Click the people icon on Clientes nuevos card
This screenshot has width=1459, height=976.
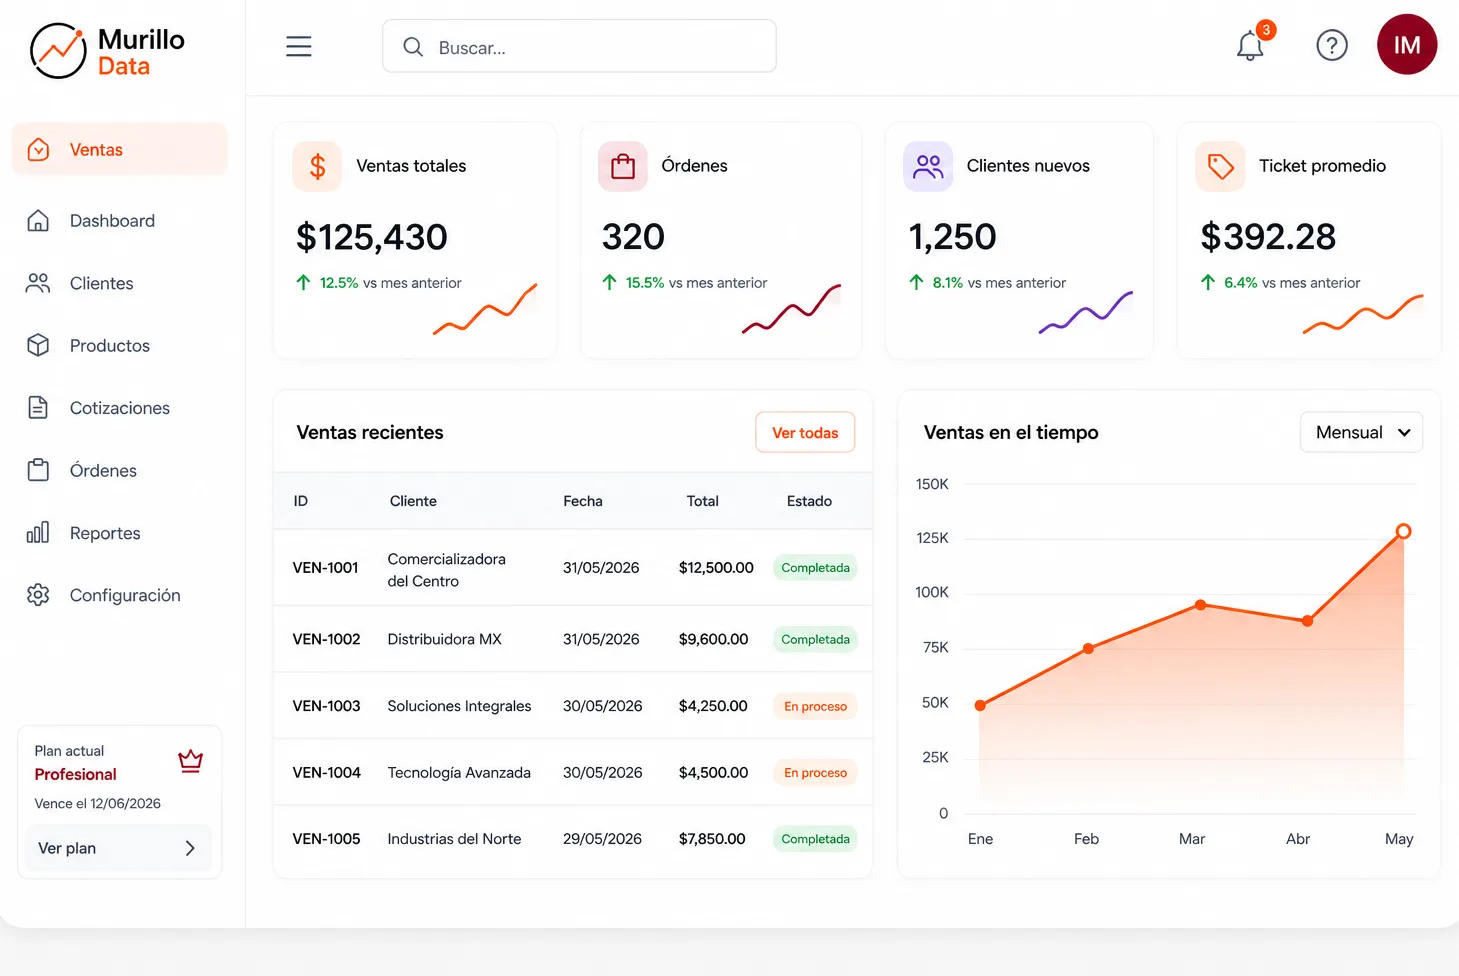(928, 166)
